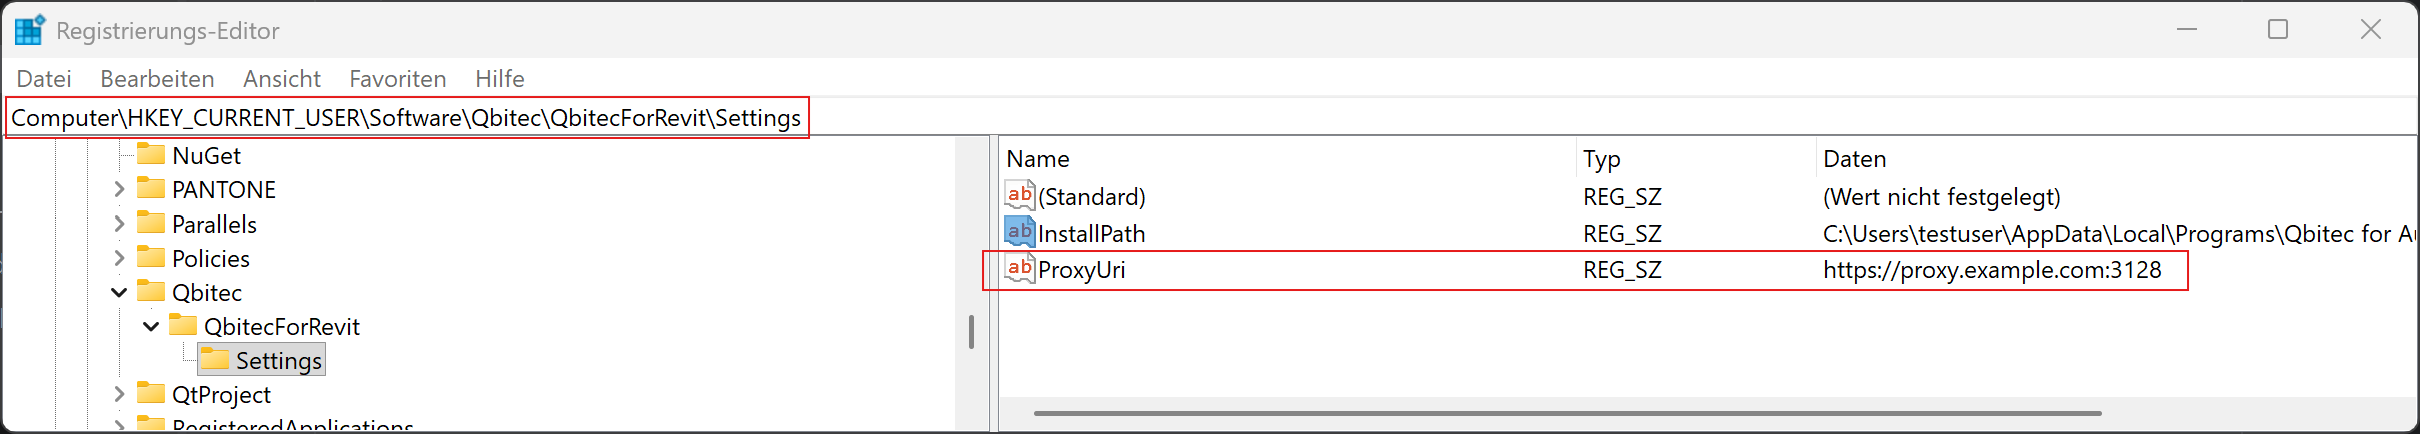Viewport: 2420px width, 434px height.
Task: Expand the Policies tree node
Action: coord(119,258)
